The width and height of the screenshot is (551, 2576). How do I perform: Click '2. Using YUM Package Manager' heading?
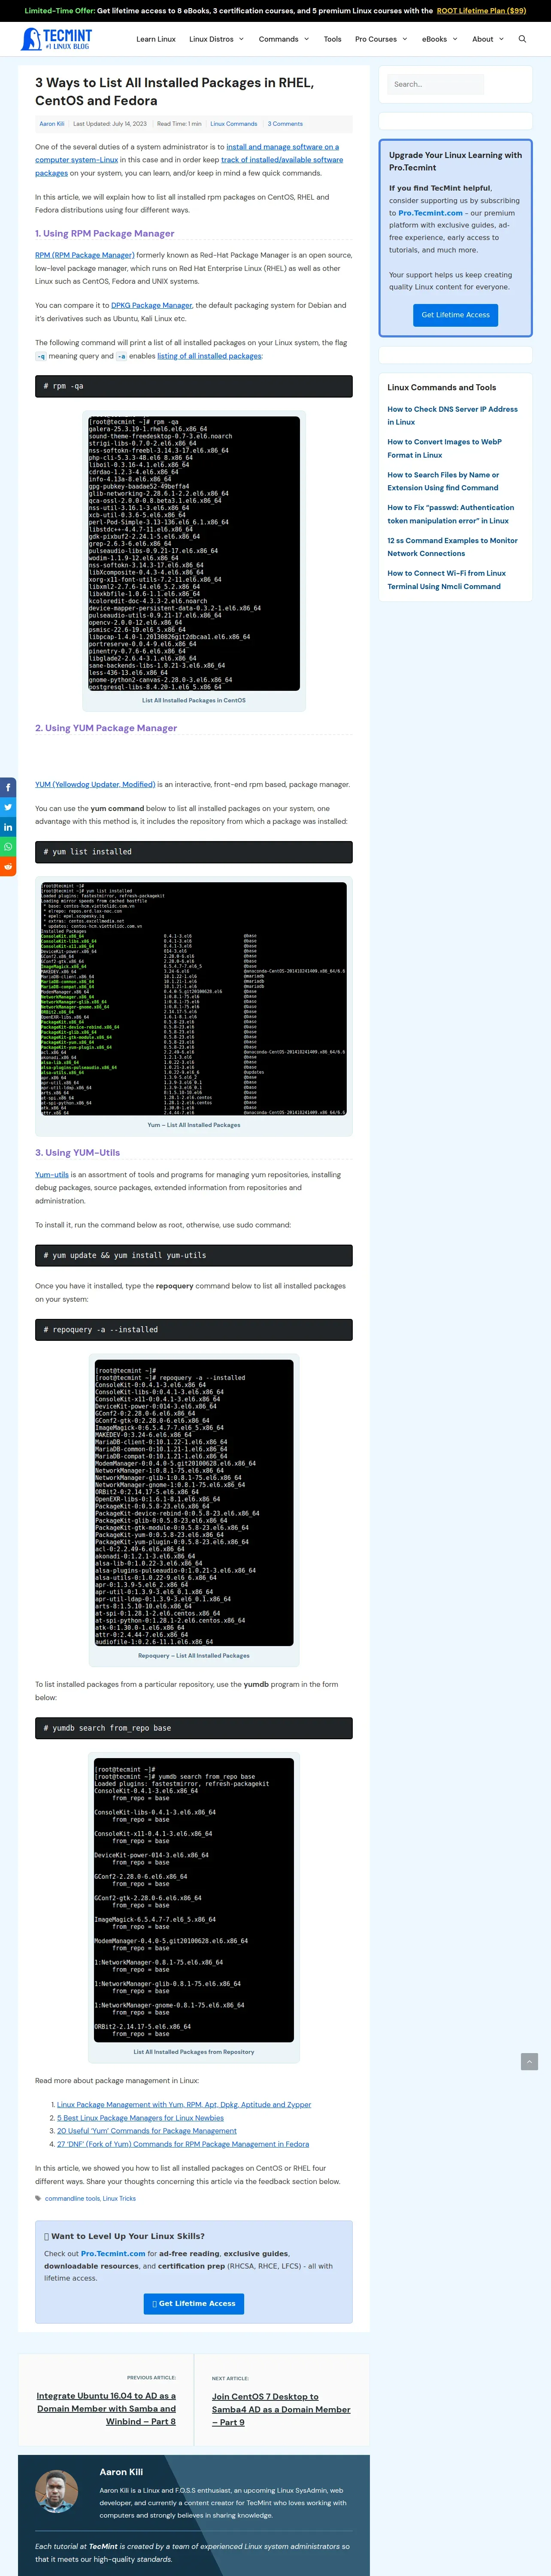pyautogui.click(x=106, y=728)
